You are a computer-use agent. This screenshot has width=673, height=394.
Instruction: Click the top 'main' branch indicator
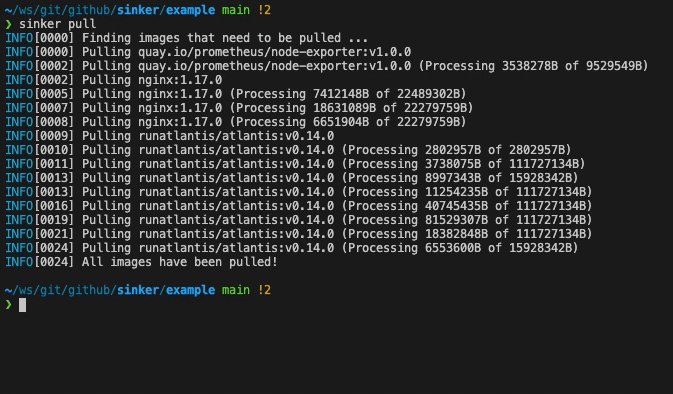[x=236, y=10]
